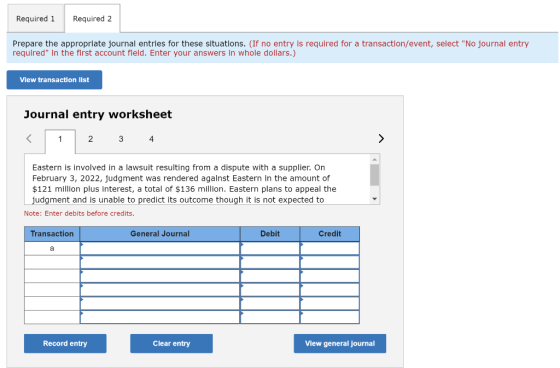Open General Journal account dropdown in fifth row
Image resolution: width=560 pixels, height=368 pixels.
click(160, 303)
